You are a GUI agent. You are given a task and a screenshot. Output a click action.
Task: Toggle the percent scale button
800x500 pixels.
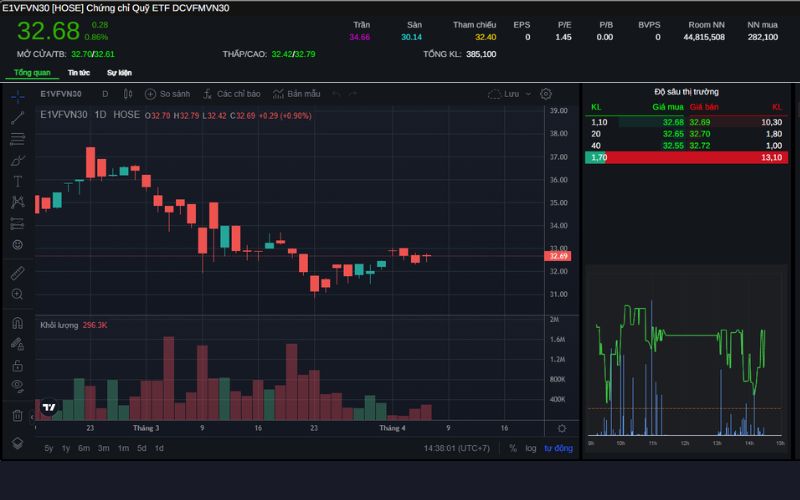513,448
